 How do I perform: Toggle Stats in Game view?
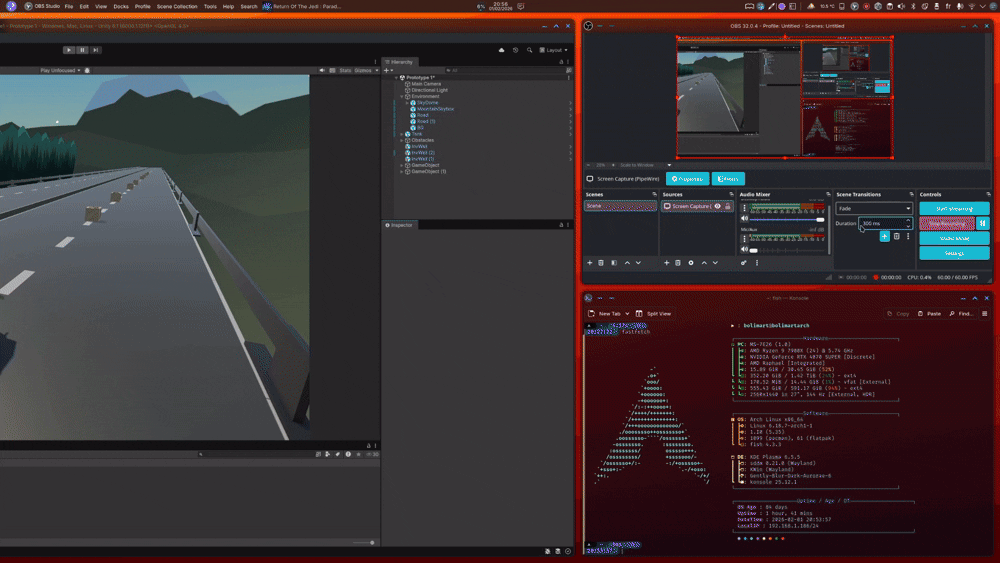point(345,70)
